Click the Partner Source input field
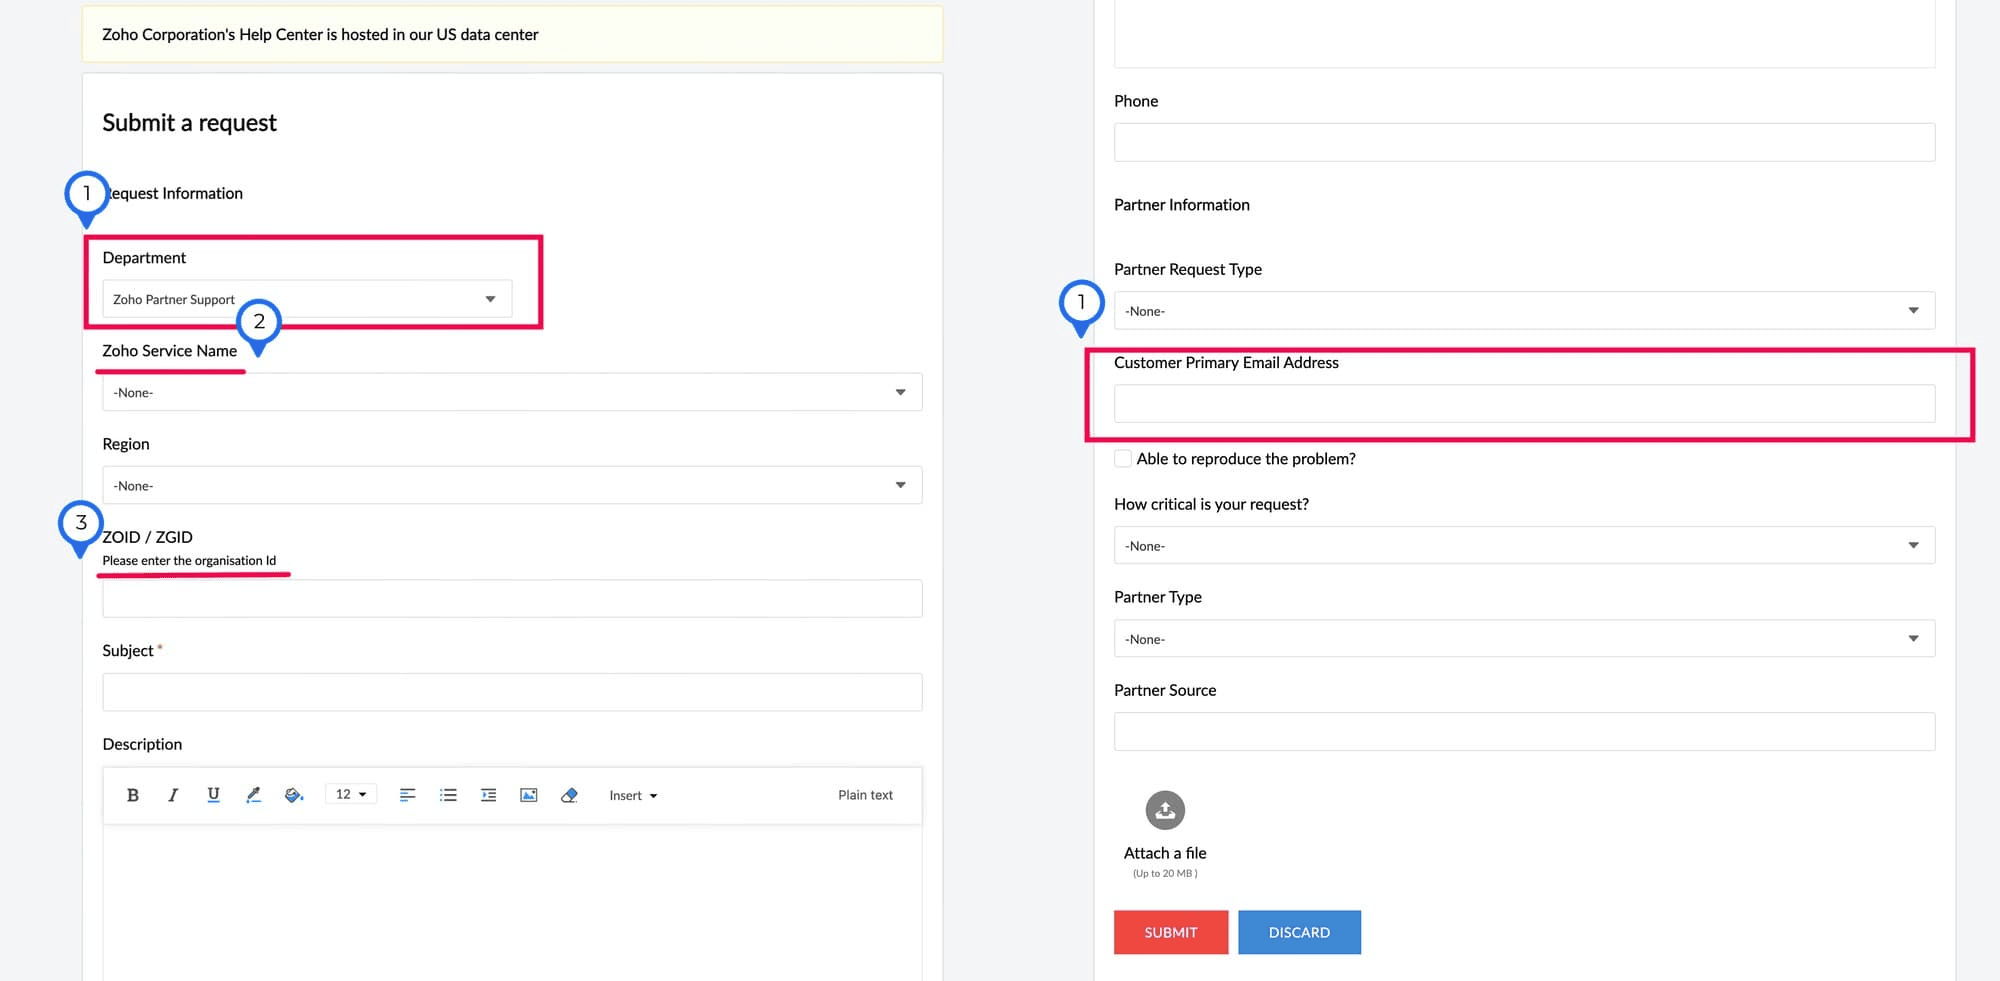The image size is (2000, 981). pyautogui.click(x=1524, y=731)
